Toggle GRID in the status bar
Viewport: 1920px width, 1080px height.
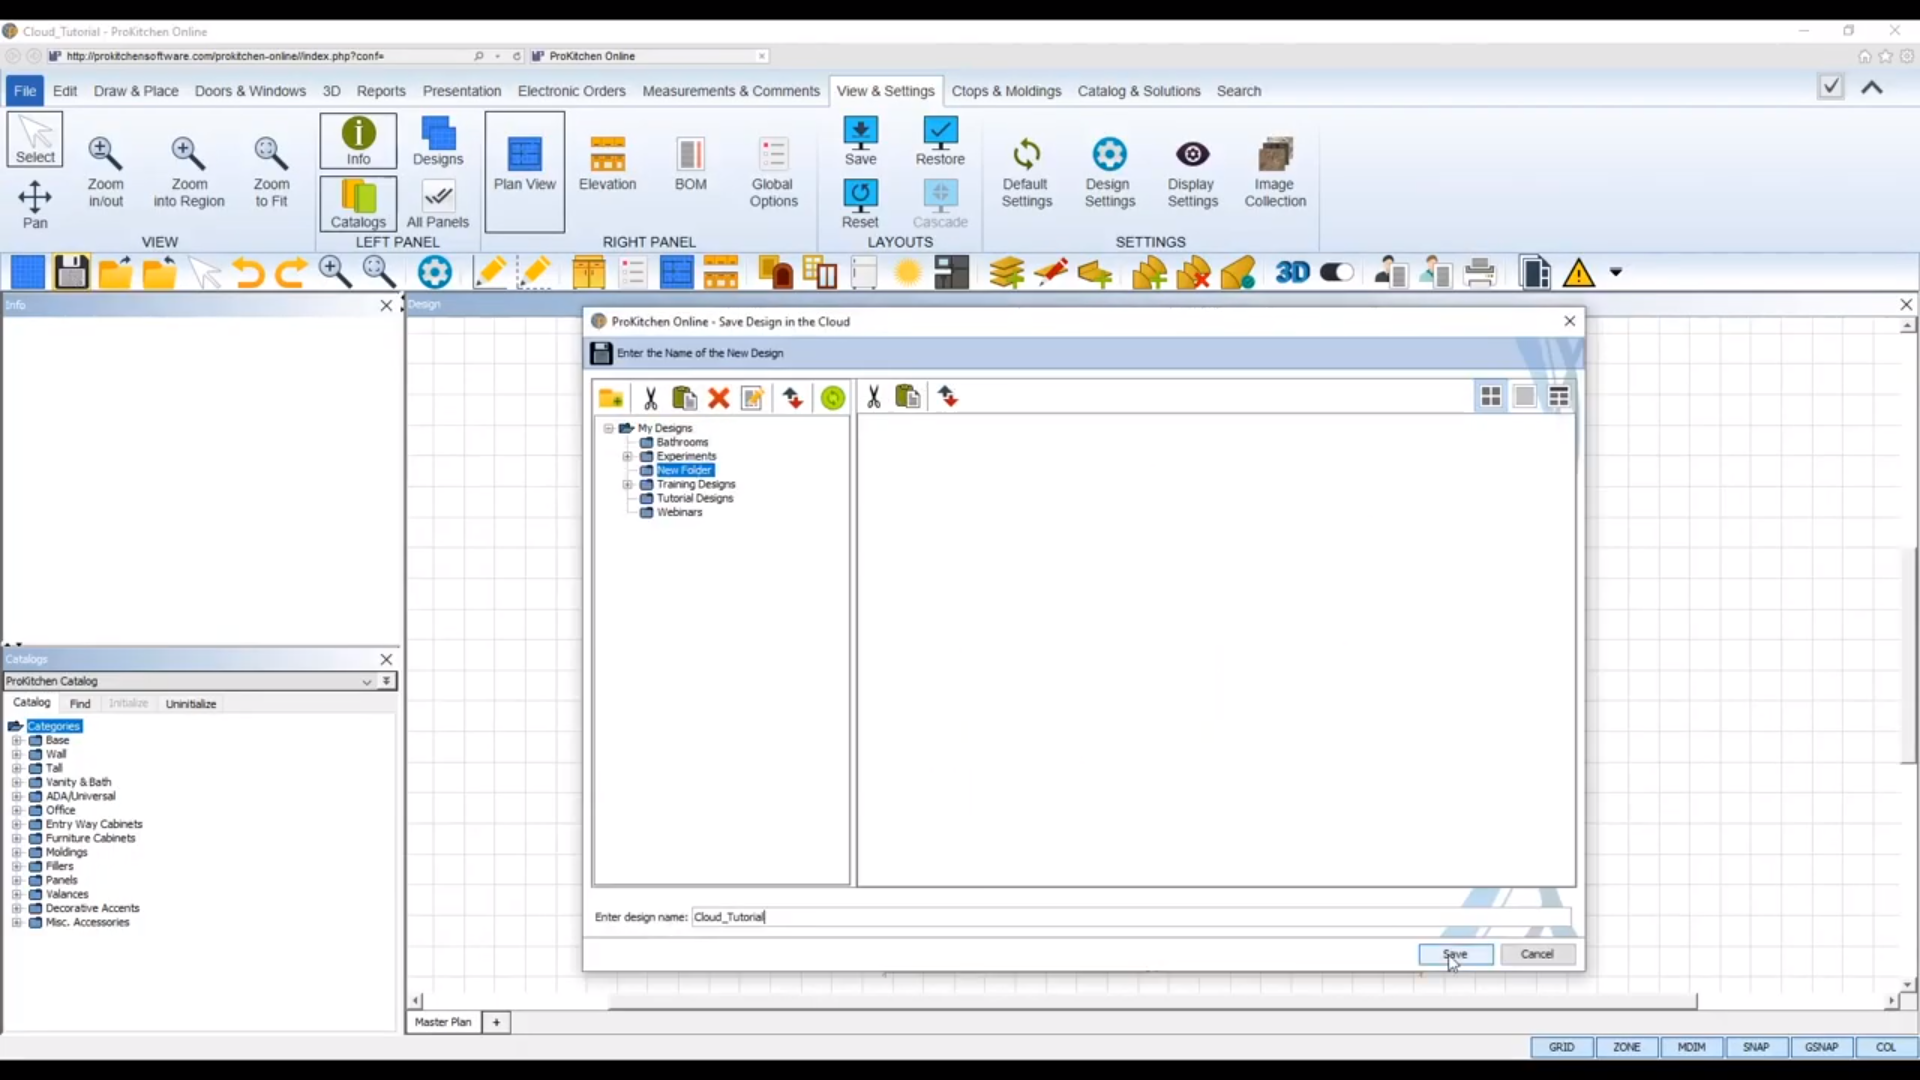(x=1562, y=1047)
